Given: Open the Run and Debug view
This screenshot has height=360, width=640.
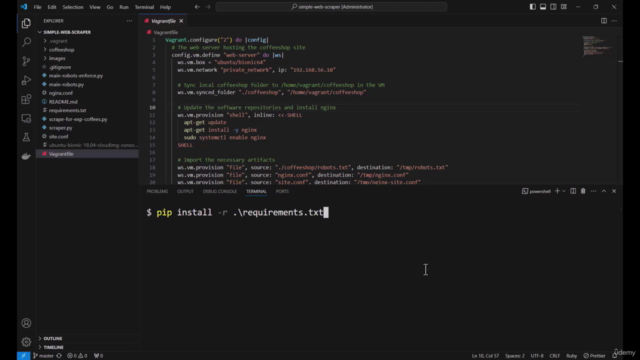Looking at the screenshot, I should (x=26, y=80).
